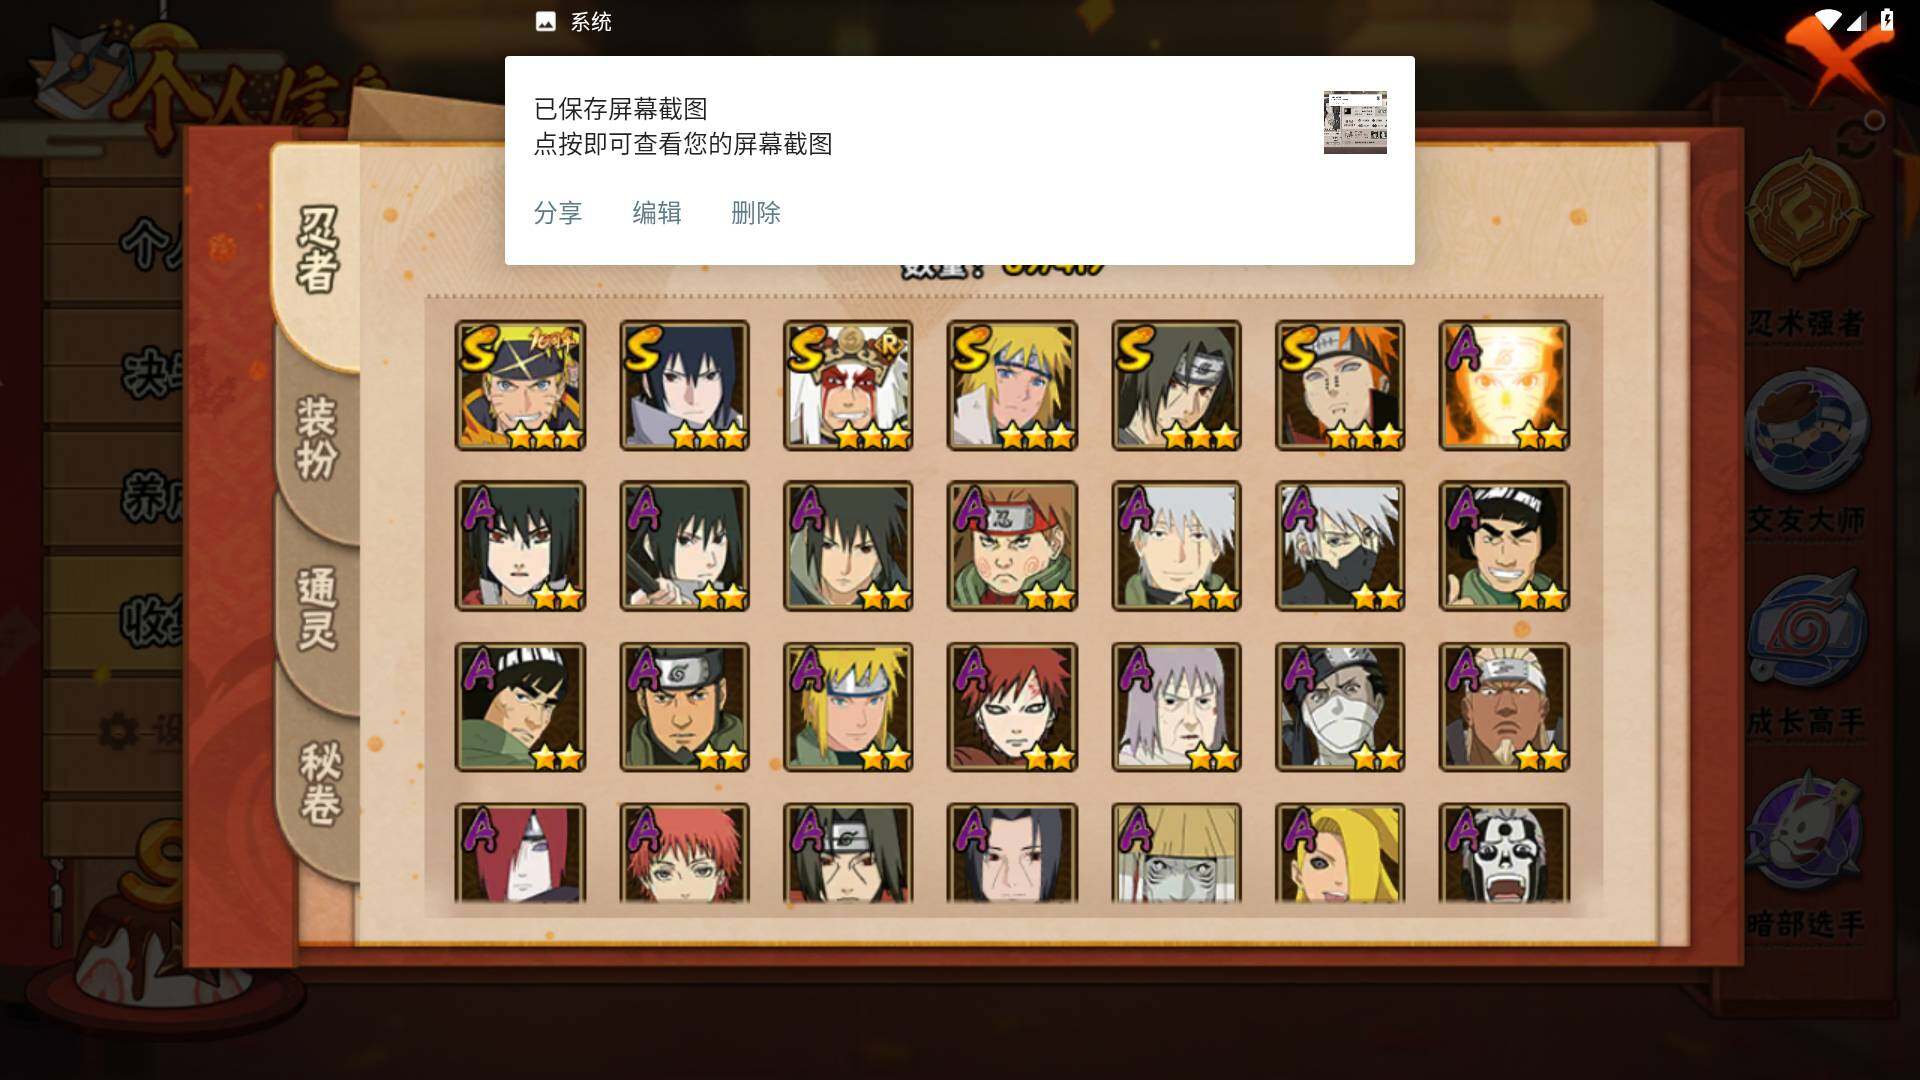Tap 编辑 in the screenshot notification
The height and width of the screenshot is (1080, 1920).
pos(657,213)
